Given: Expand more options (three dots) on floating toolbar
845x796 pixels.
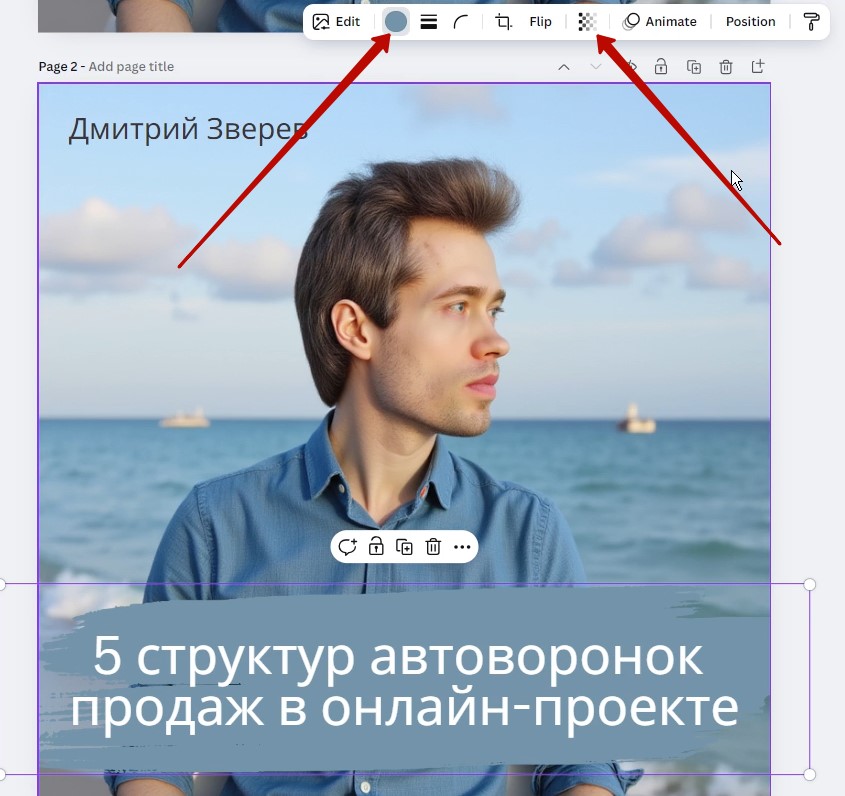Looking at the screenshot, I should click(462, 547).
